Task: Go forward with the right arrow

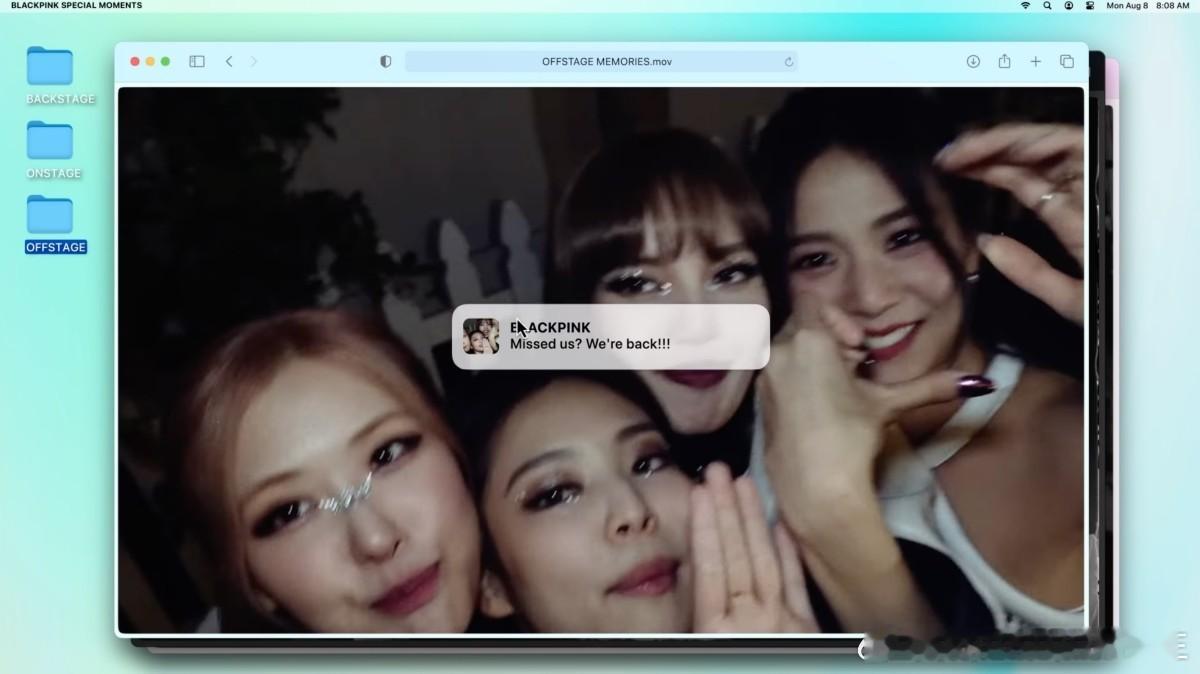Action: click(254, 61)
